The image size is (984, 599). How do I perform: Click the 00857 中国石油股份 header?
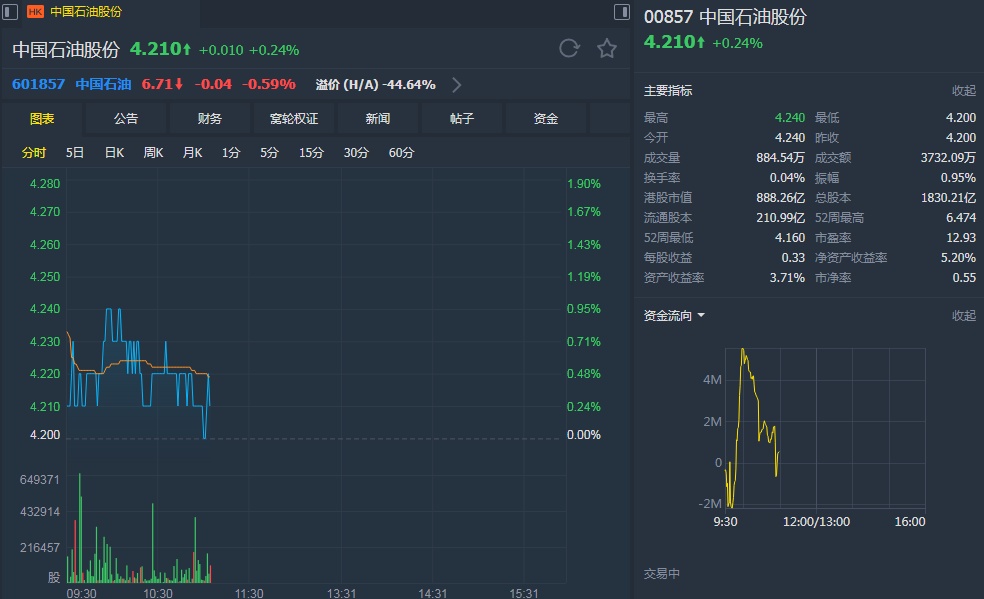click(725, 17)
